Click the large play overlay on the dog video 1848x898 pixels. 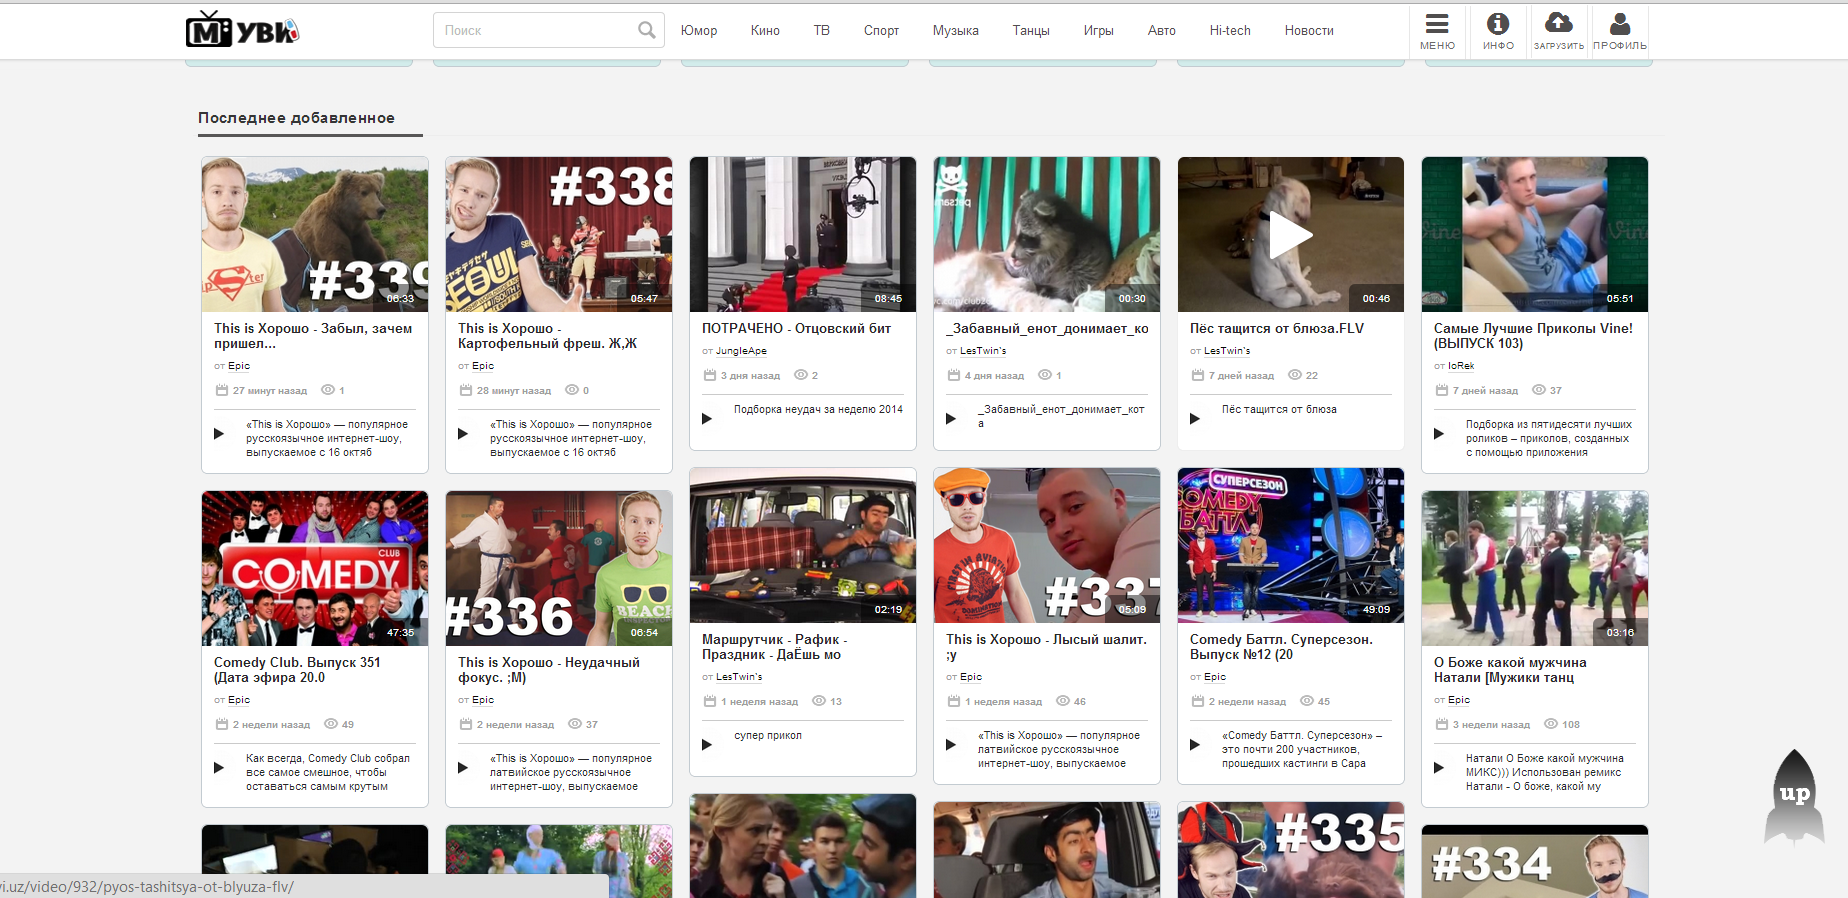pyautogui.click(x=1290, y=235)
